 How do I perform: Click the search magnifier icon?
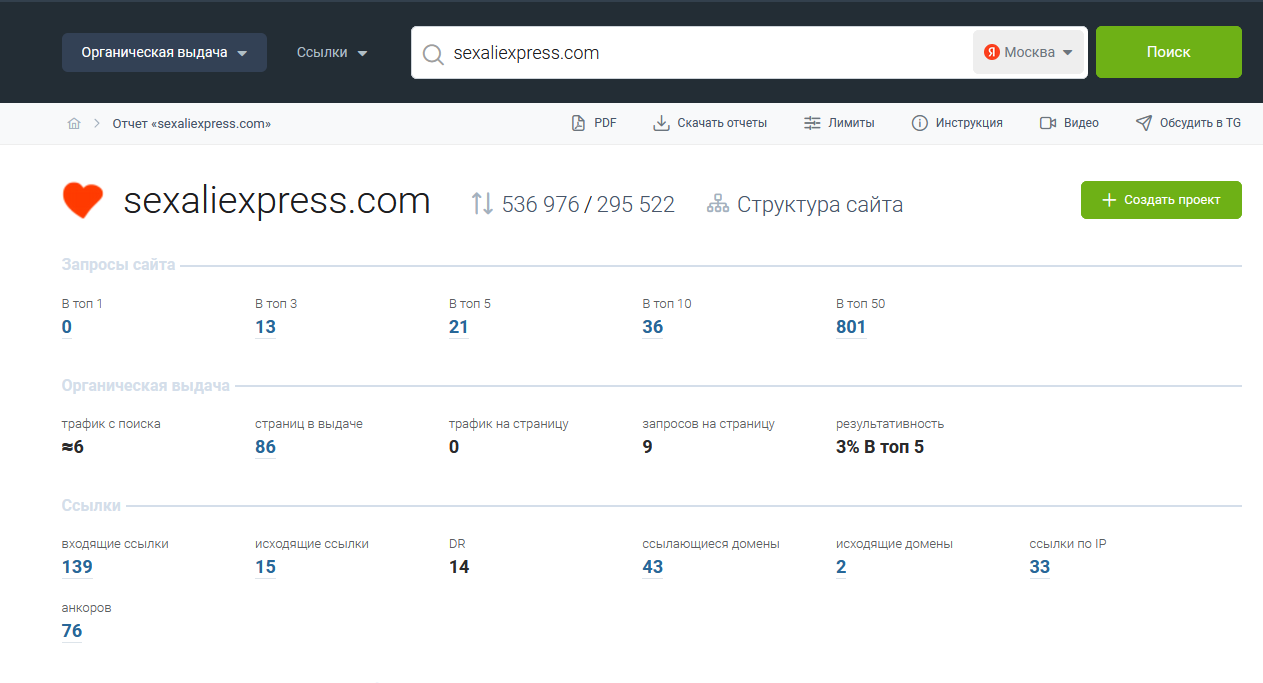coord(433,54)
